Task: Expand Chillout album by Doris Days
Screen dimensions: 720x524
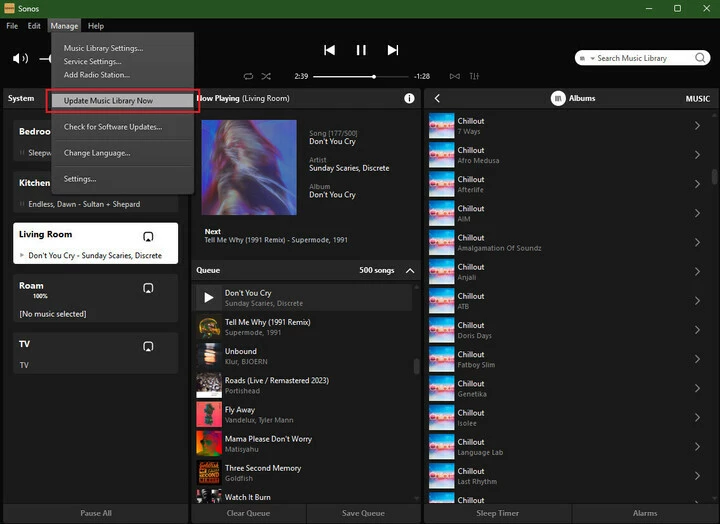Action: coord(697,330)
